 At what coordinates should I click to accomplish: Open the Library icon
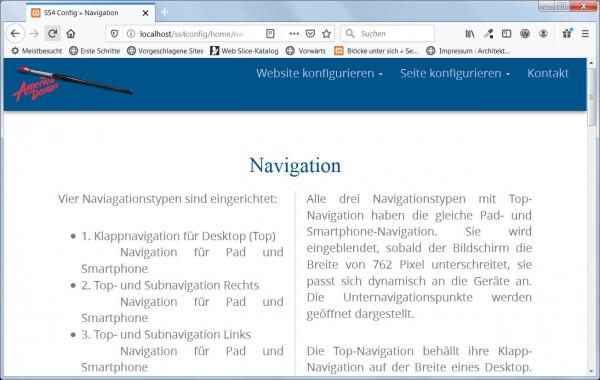point(470,34)
